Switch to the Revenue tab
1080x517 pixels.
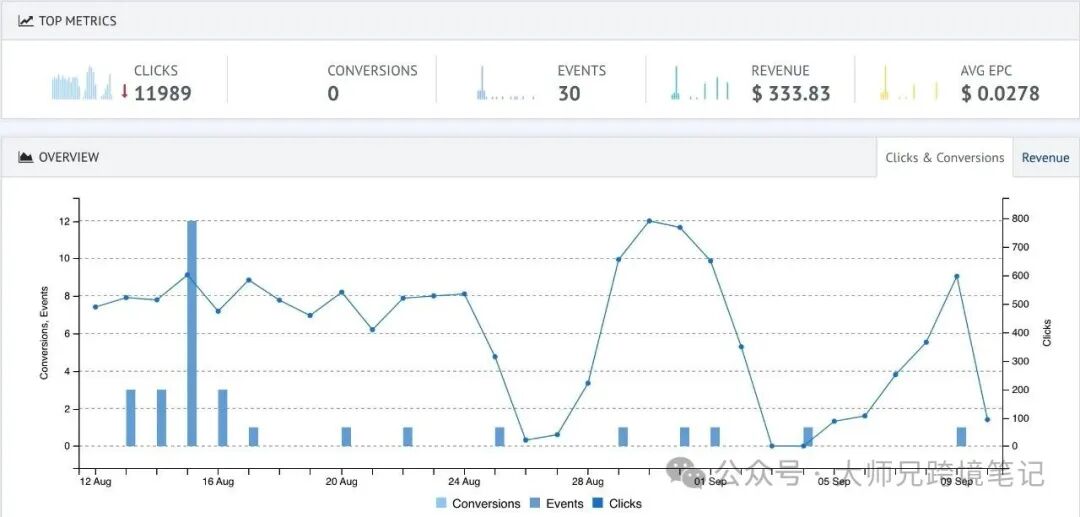(1046, 158)
